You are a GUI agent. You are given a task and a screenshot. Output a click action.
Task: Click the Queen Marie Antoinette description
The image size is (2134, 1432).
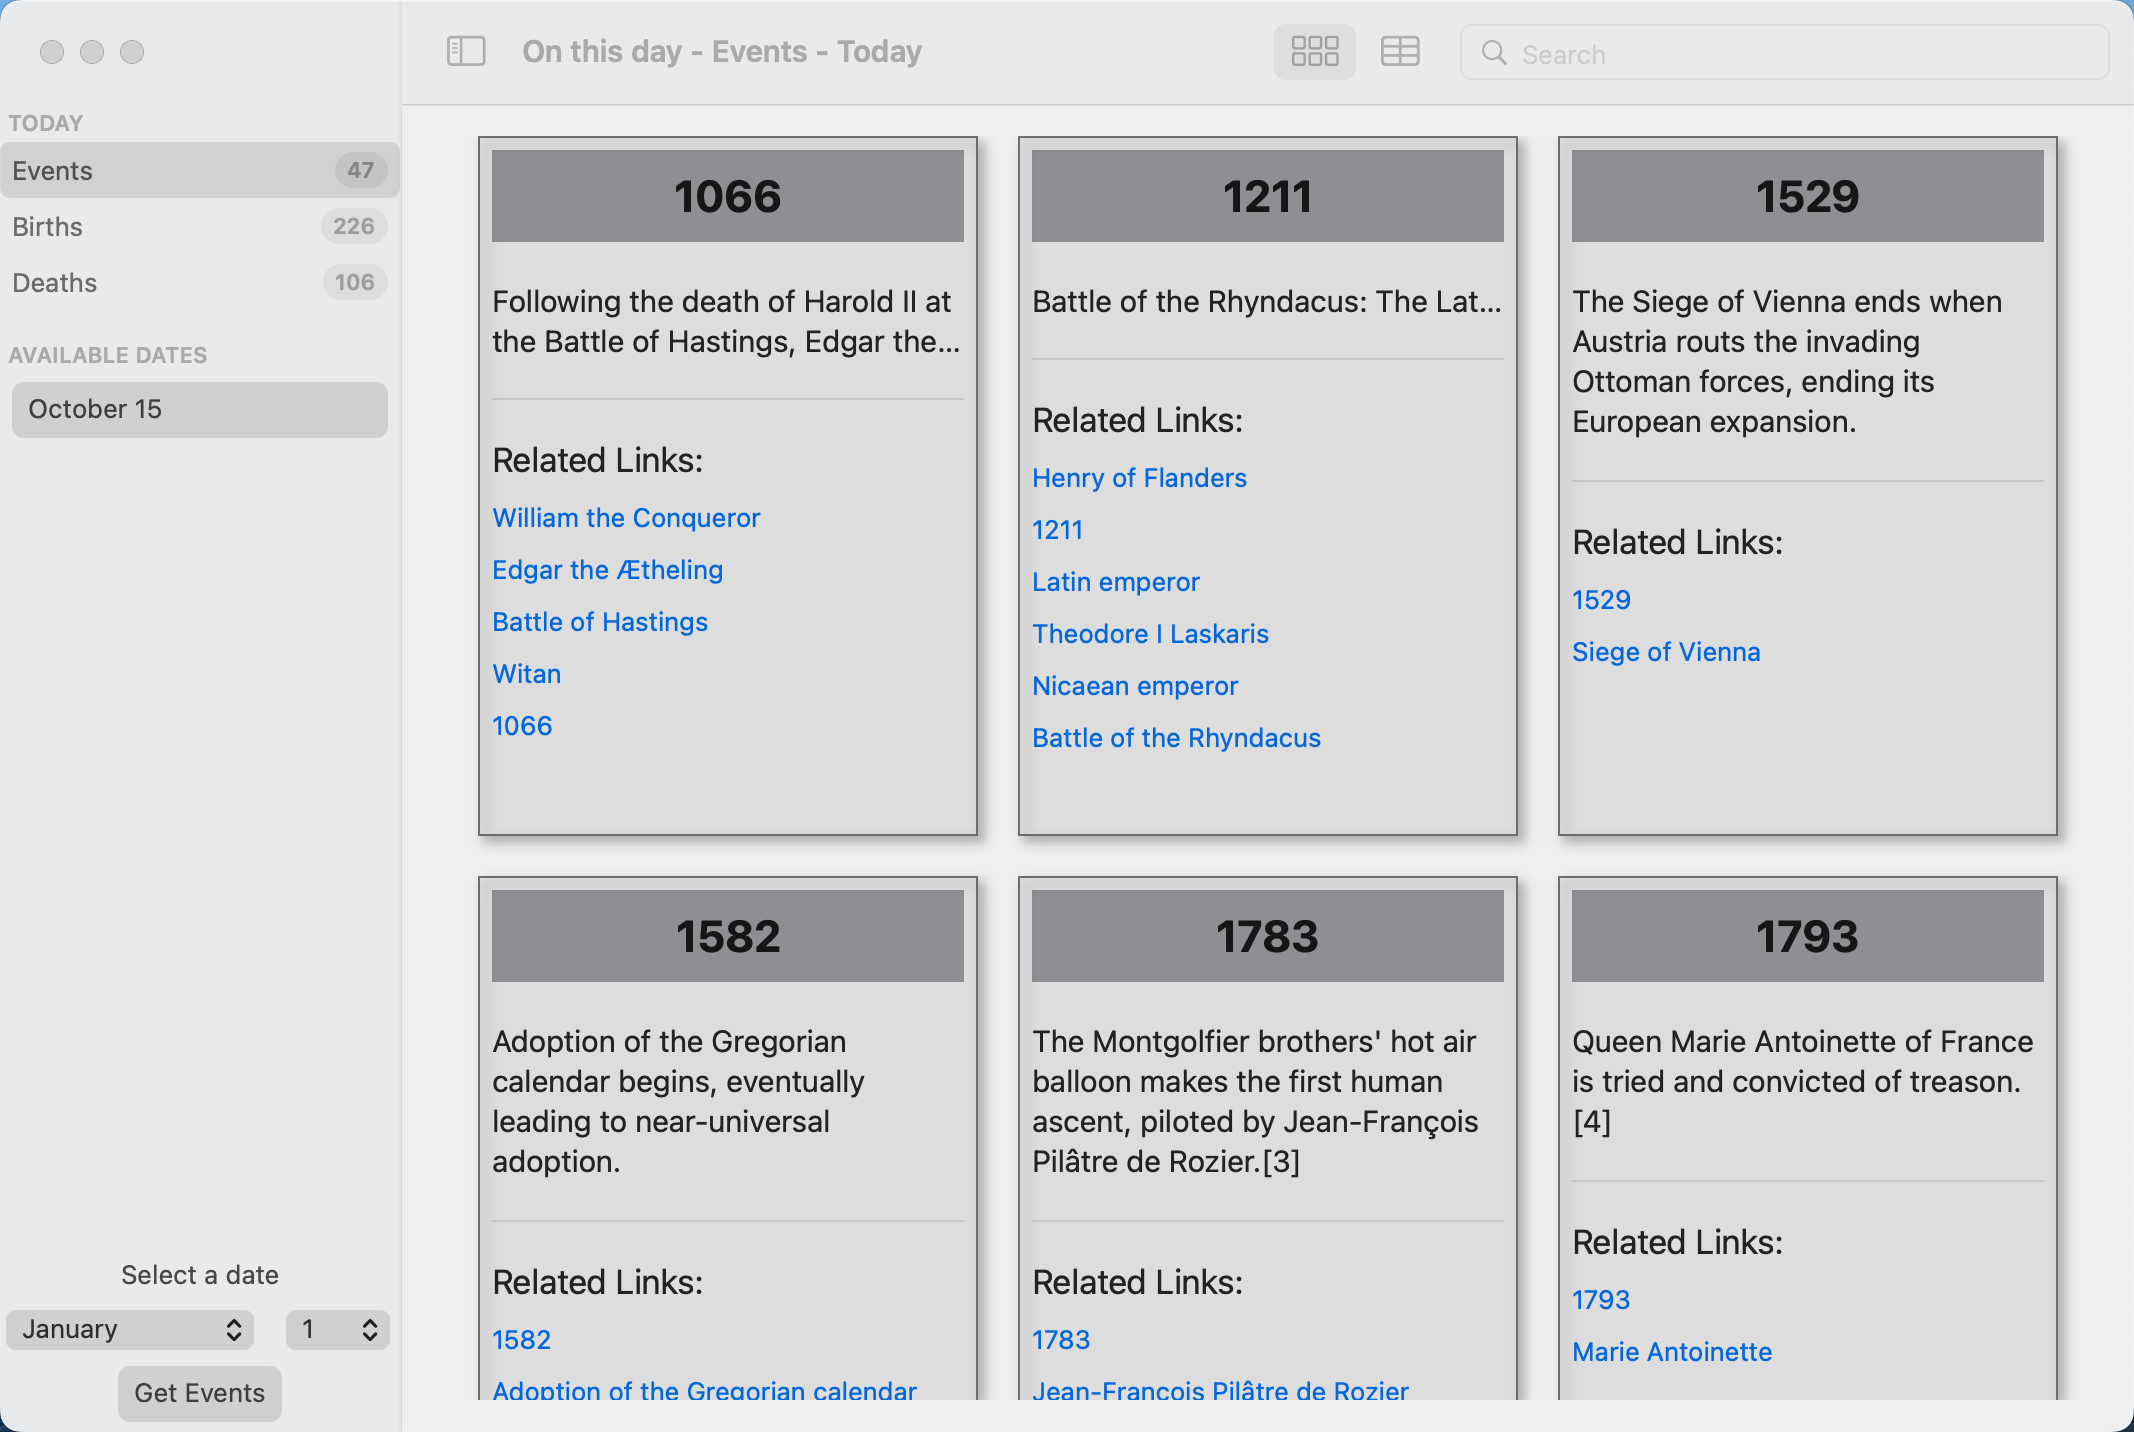click(x=1802, y=1082)
